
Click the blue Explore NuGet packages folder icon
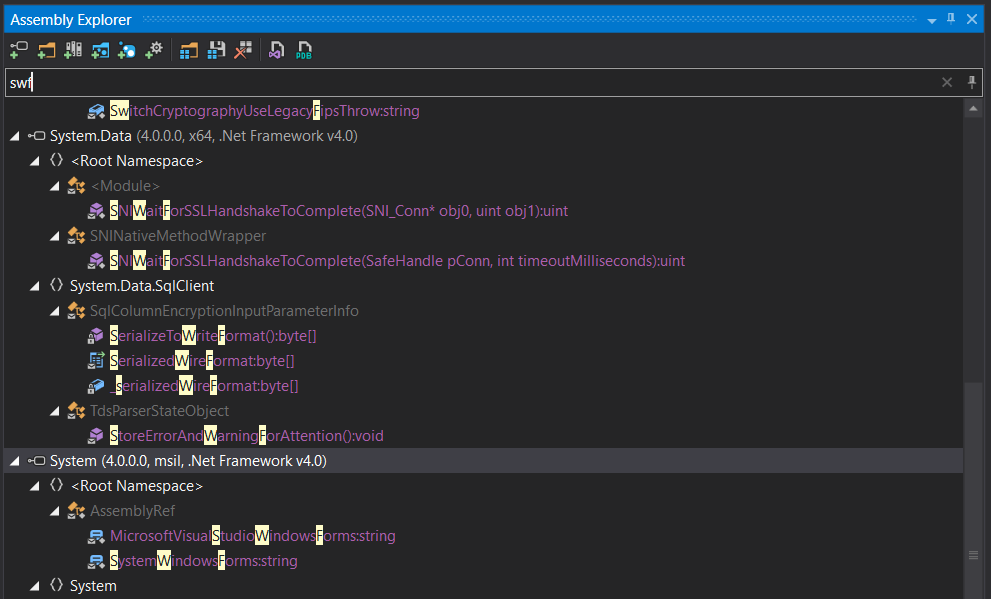(100, 50)
